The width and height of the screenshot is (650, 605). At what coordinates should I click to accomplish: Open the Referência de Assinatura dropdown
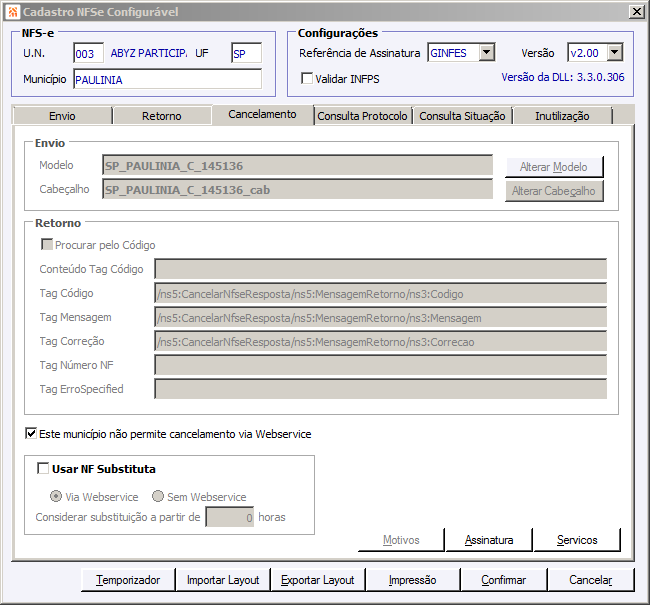click(x=487, y=53)
